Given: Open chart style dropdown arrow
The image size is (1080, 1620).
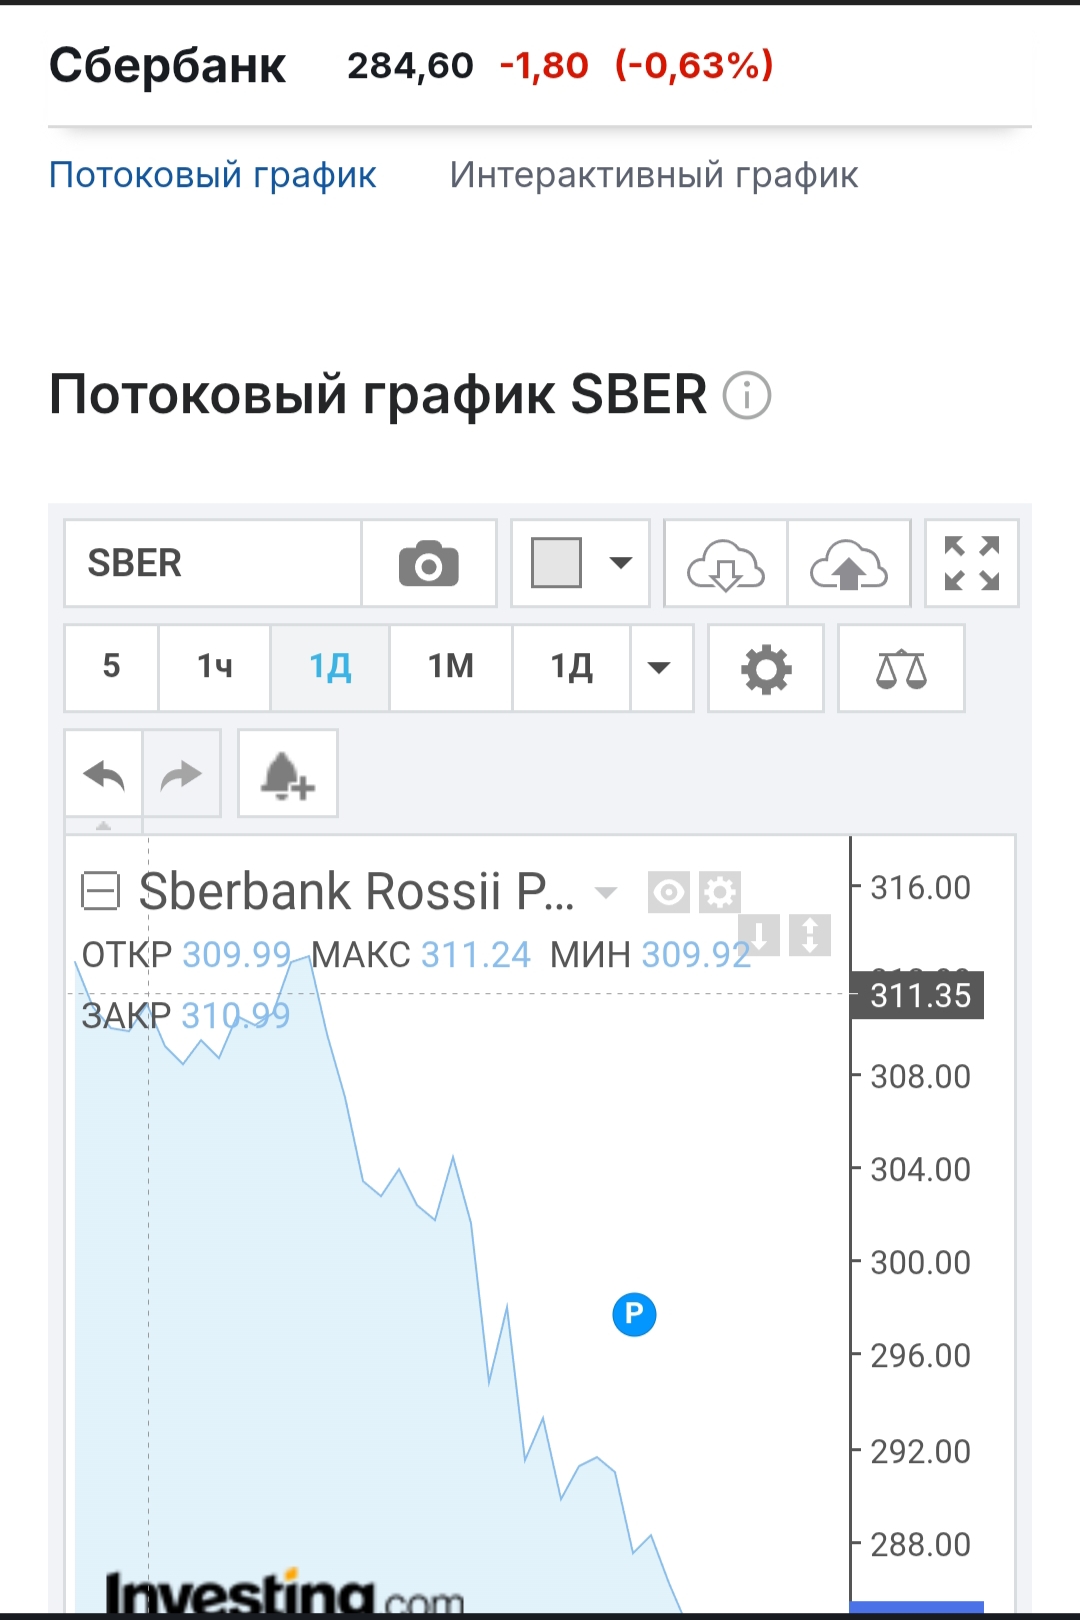Looking at the screenshot, I should [x=621, y=563].
